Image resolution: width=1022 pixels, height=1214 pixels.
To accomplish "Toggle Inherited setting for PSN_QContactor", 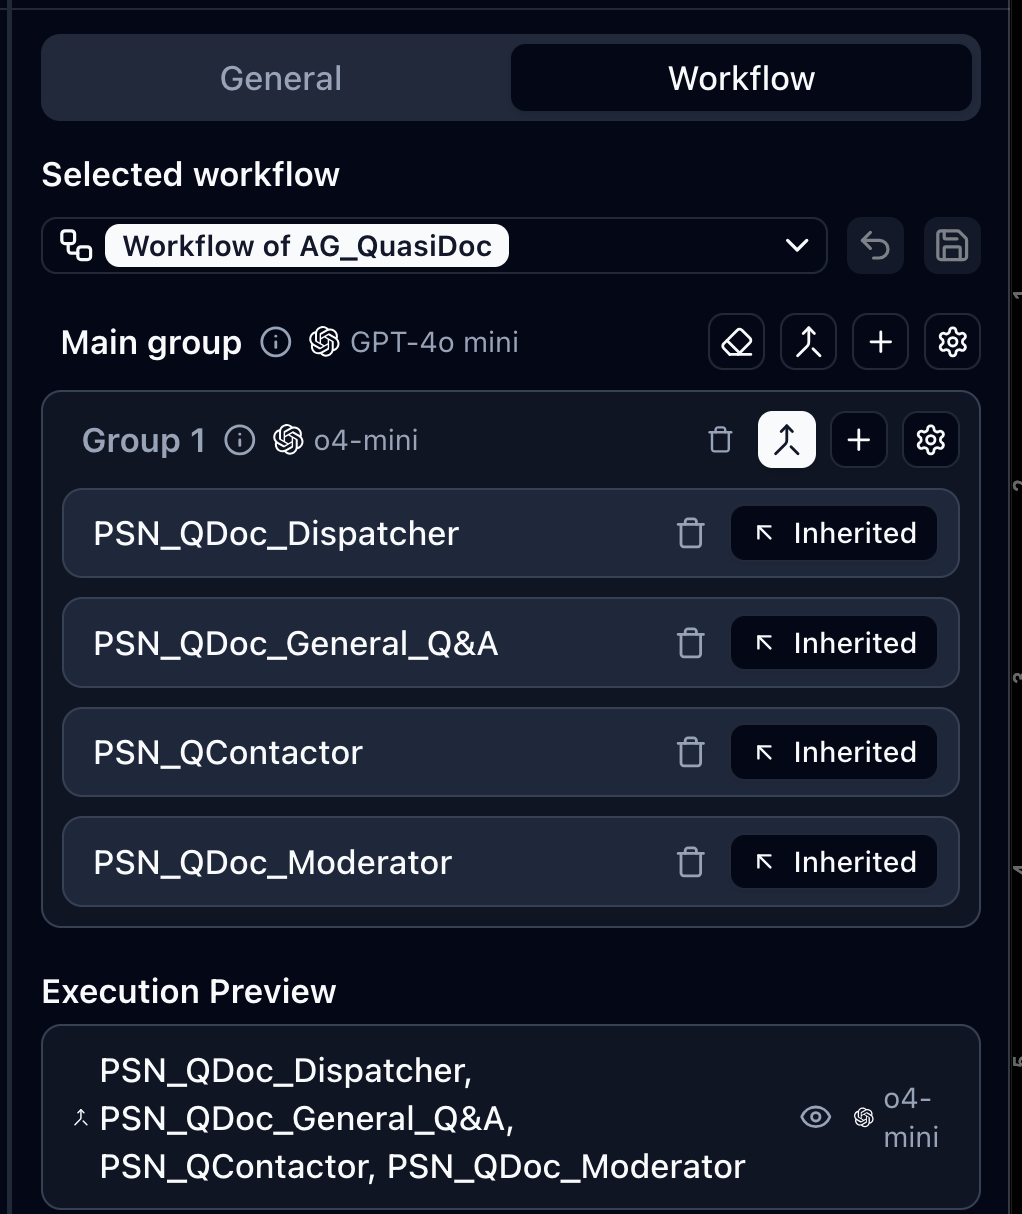I will (834, 752).
